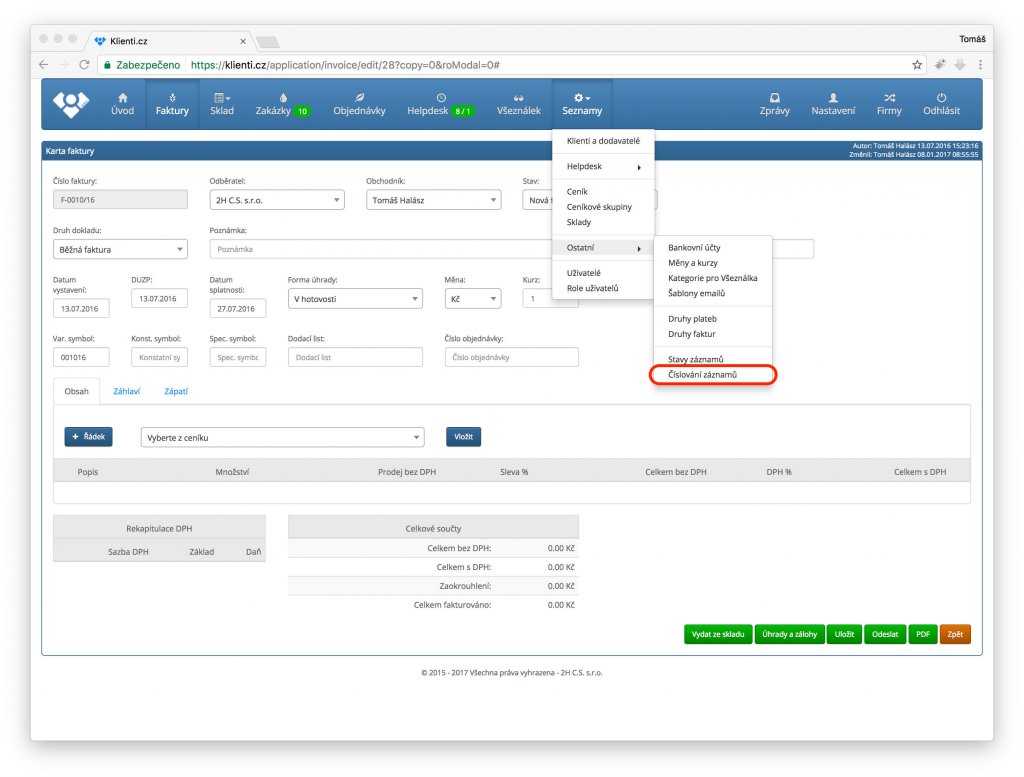The image size is (1024, 777).
Task: Open Objednávky leaf icon section
Action: pos(359,104)
